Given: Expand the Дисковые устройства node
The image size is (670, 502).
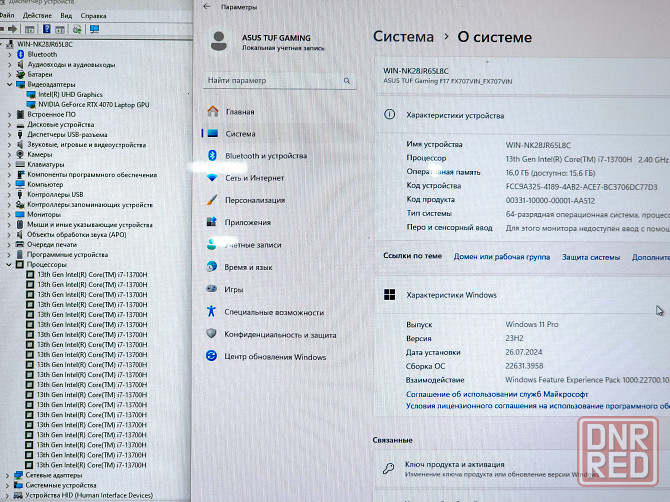Looking at the screenshot, I should coord(9,124).
